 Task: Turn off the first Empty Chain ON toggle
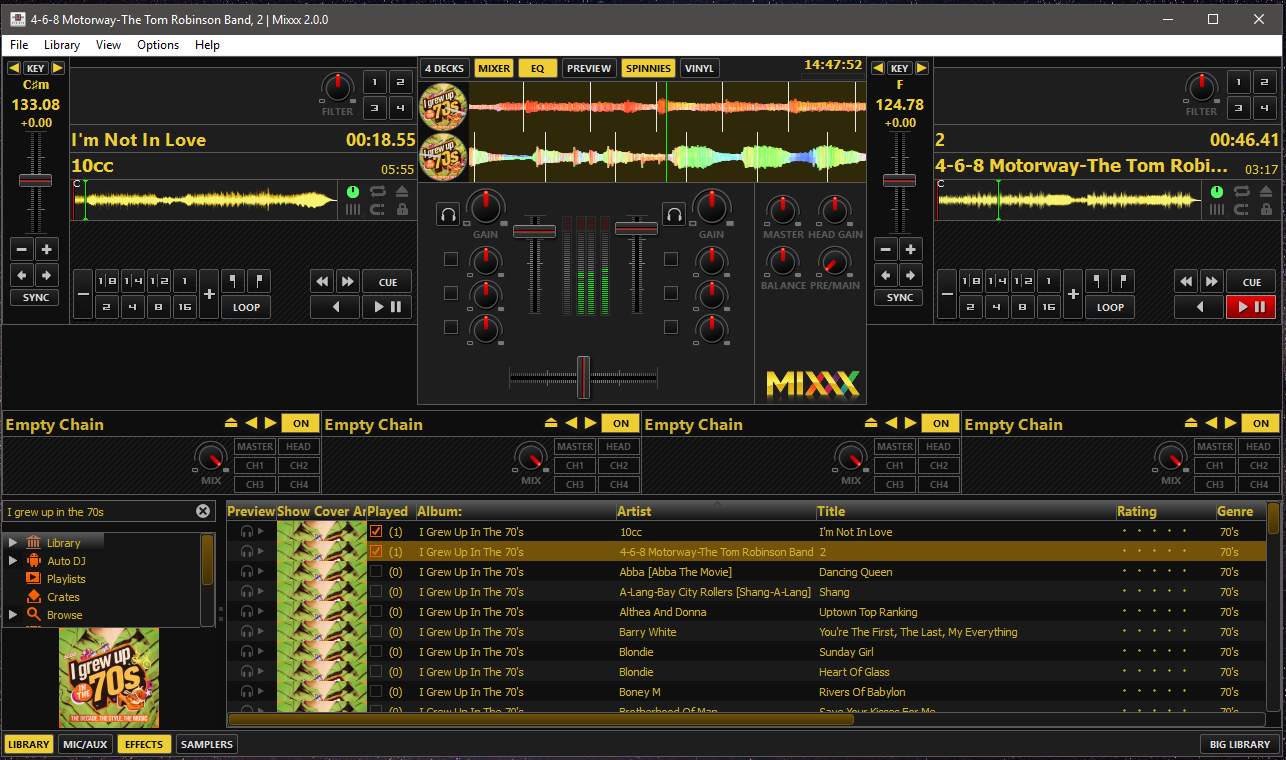[x=300, y=422]
